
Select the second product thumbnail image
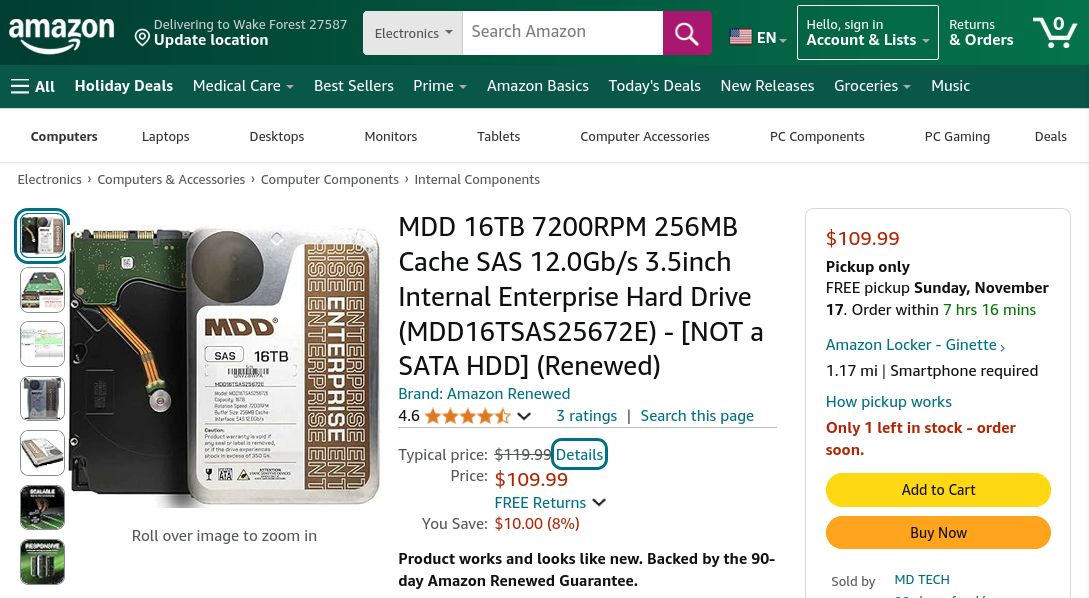click(42, 290)
